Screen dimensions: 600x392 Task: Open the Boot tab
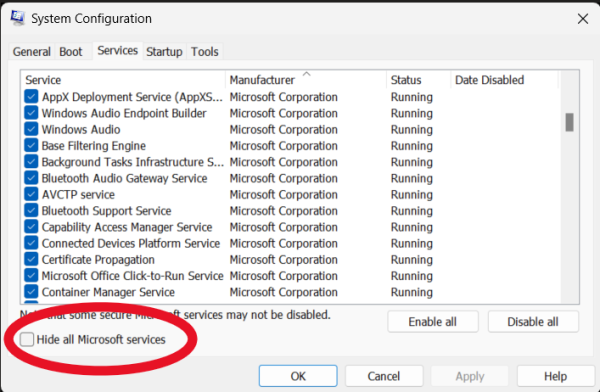[x=70, y=52]
